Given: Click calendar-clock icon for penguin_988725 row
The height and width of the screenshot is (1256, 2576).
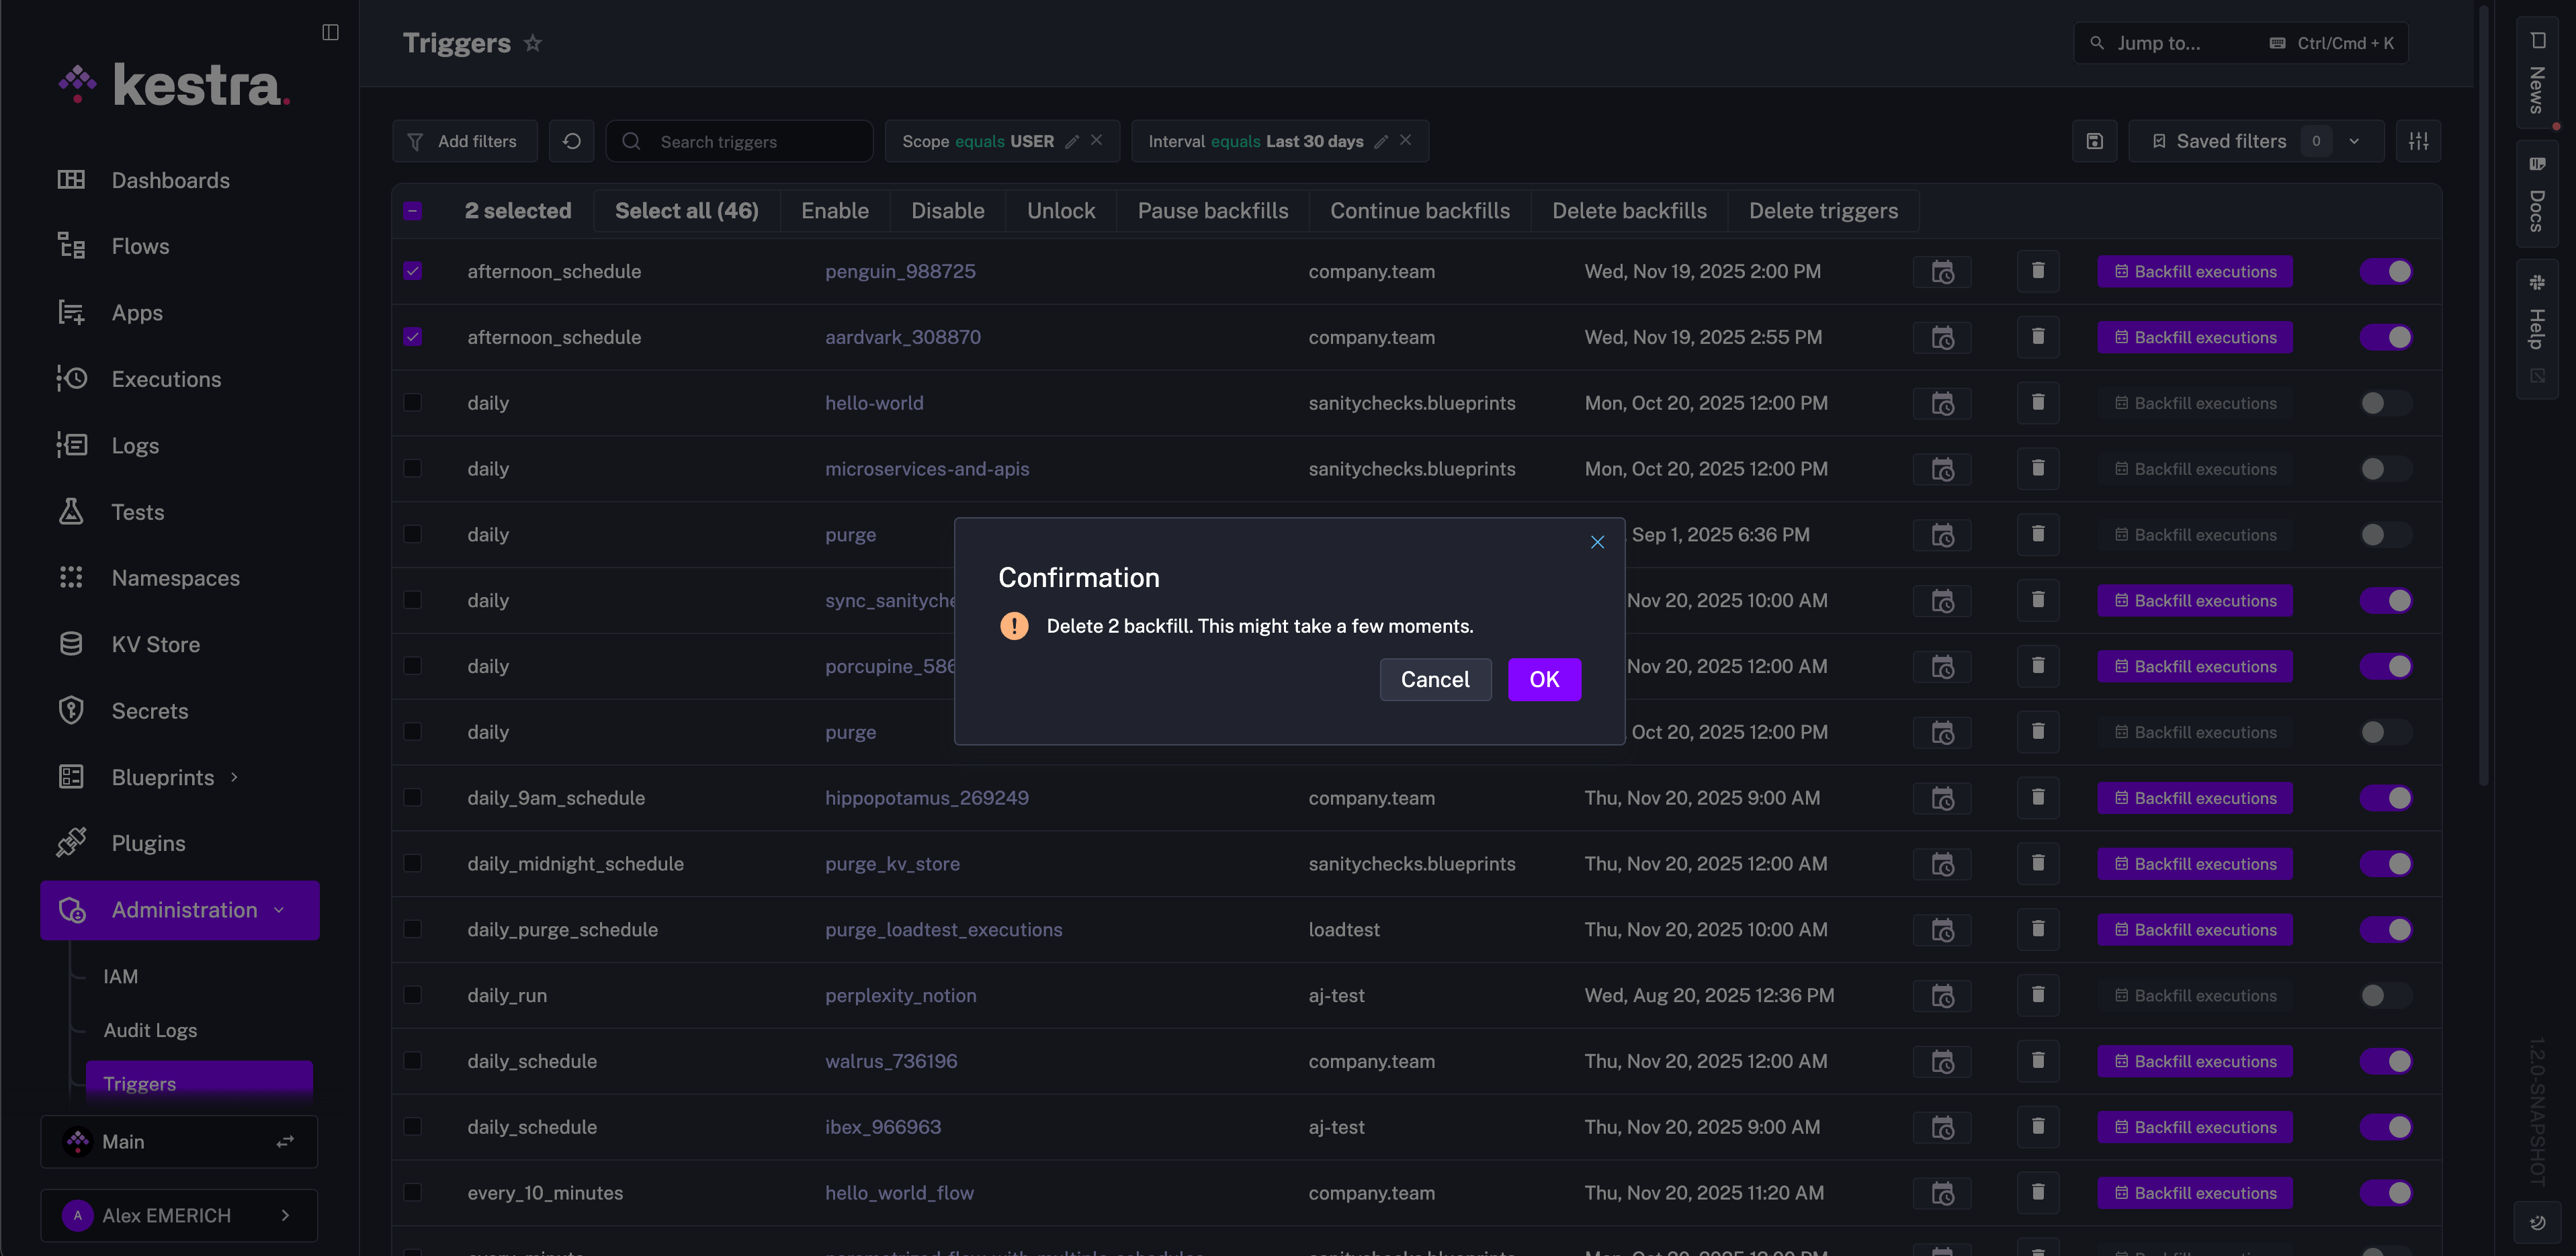Looking at the screenshot, I should click(x=1941, y=272).
